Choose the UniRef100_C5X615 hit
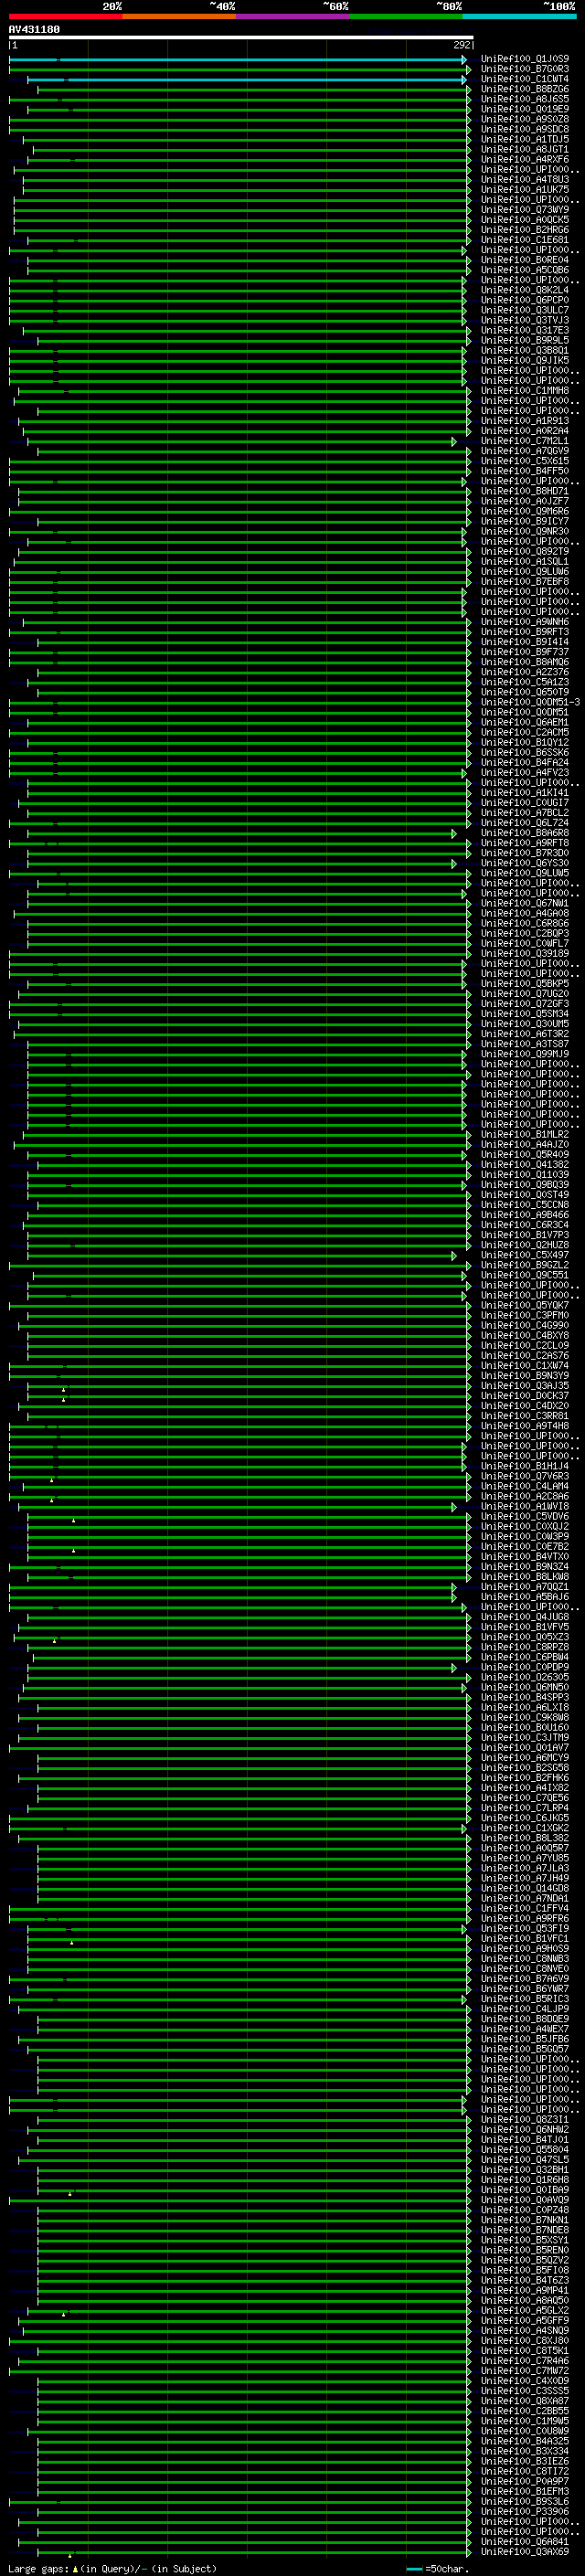 pos(525,461)
